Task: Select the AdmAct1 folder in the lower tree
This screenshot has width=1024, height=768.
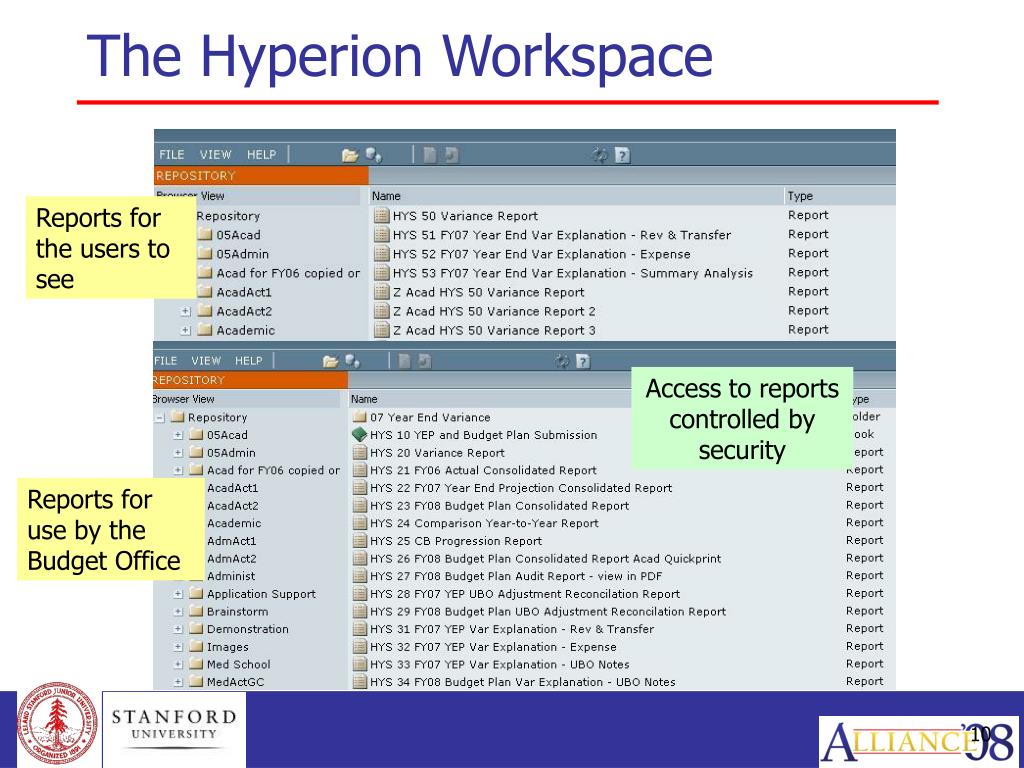Action: 232,541
